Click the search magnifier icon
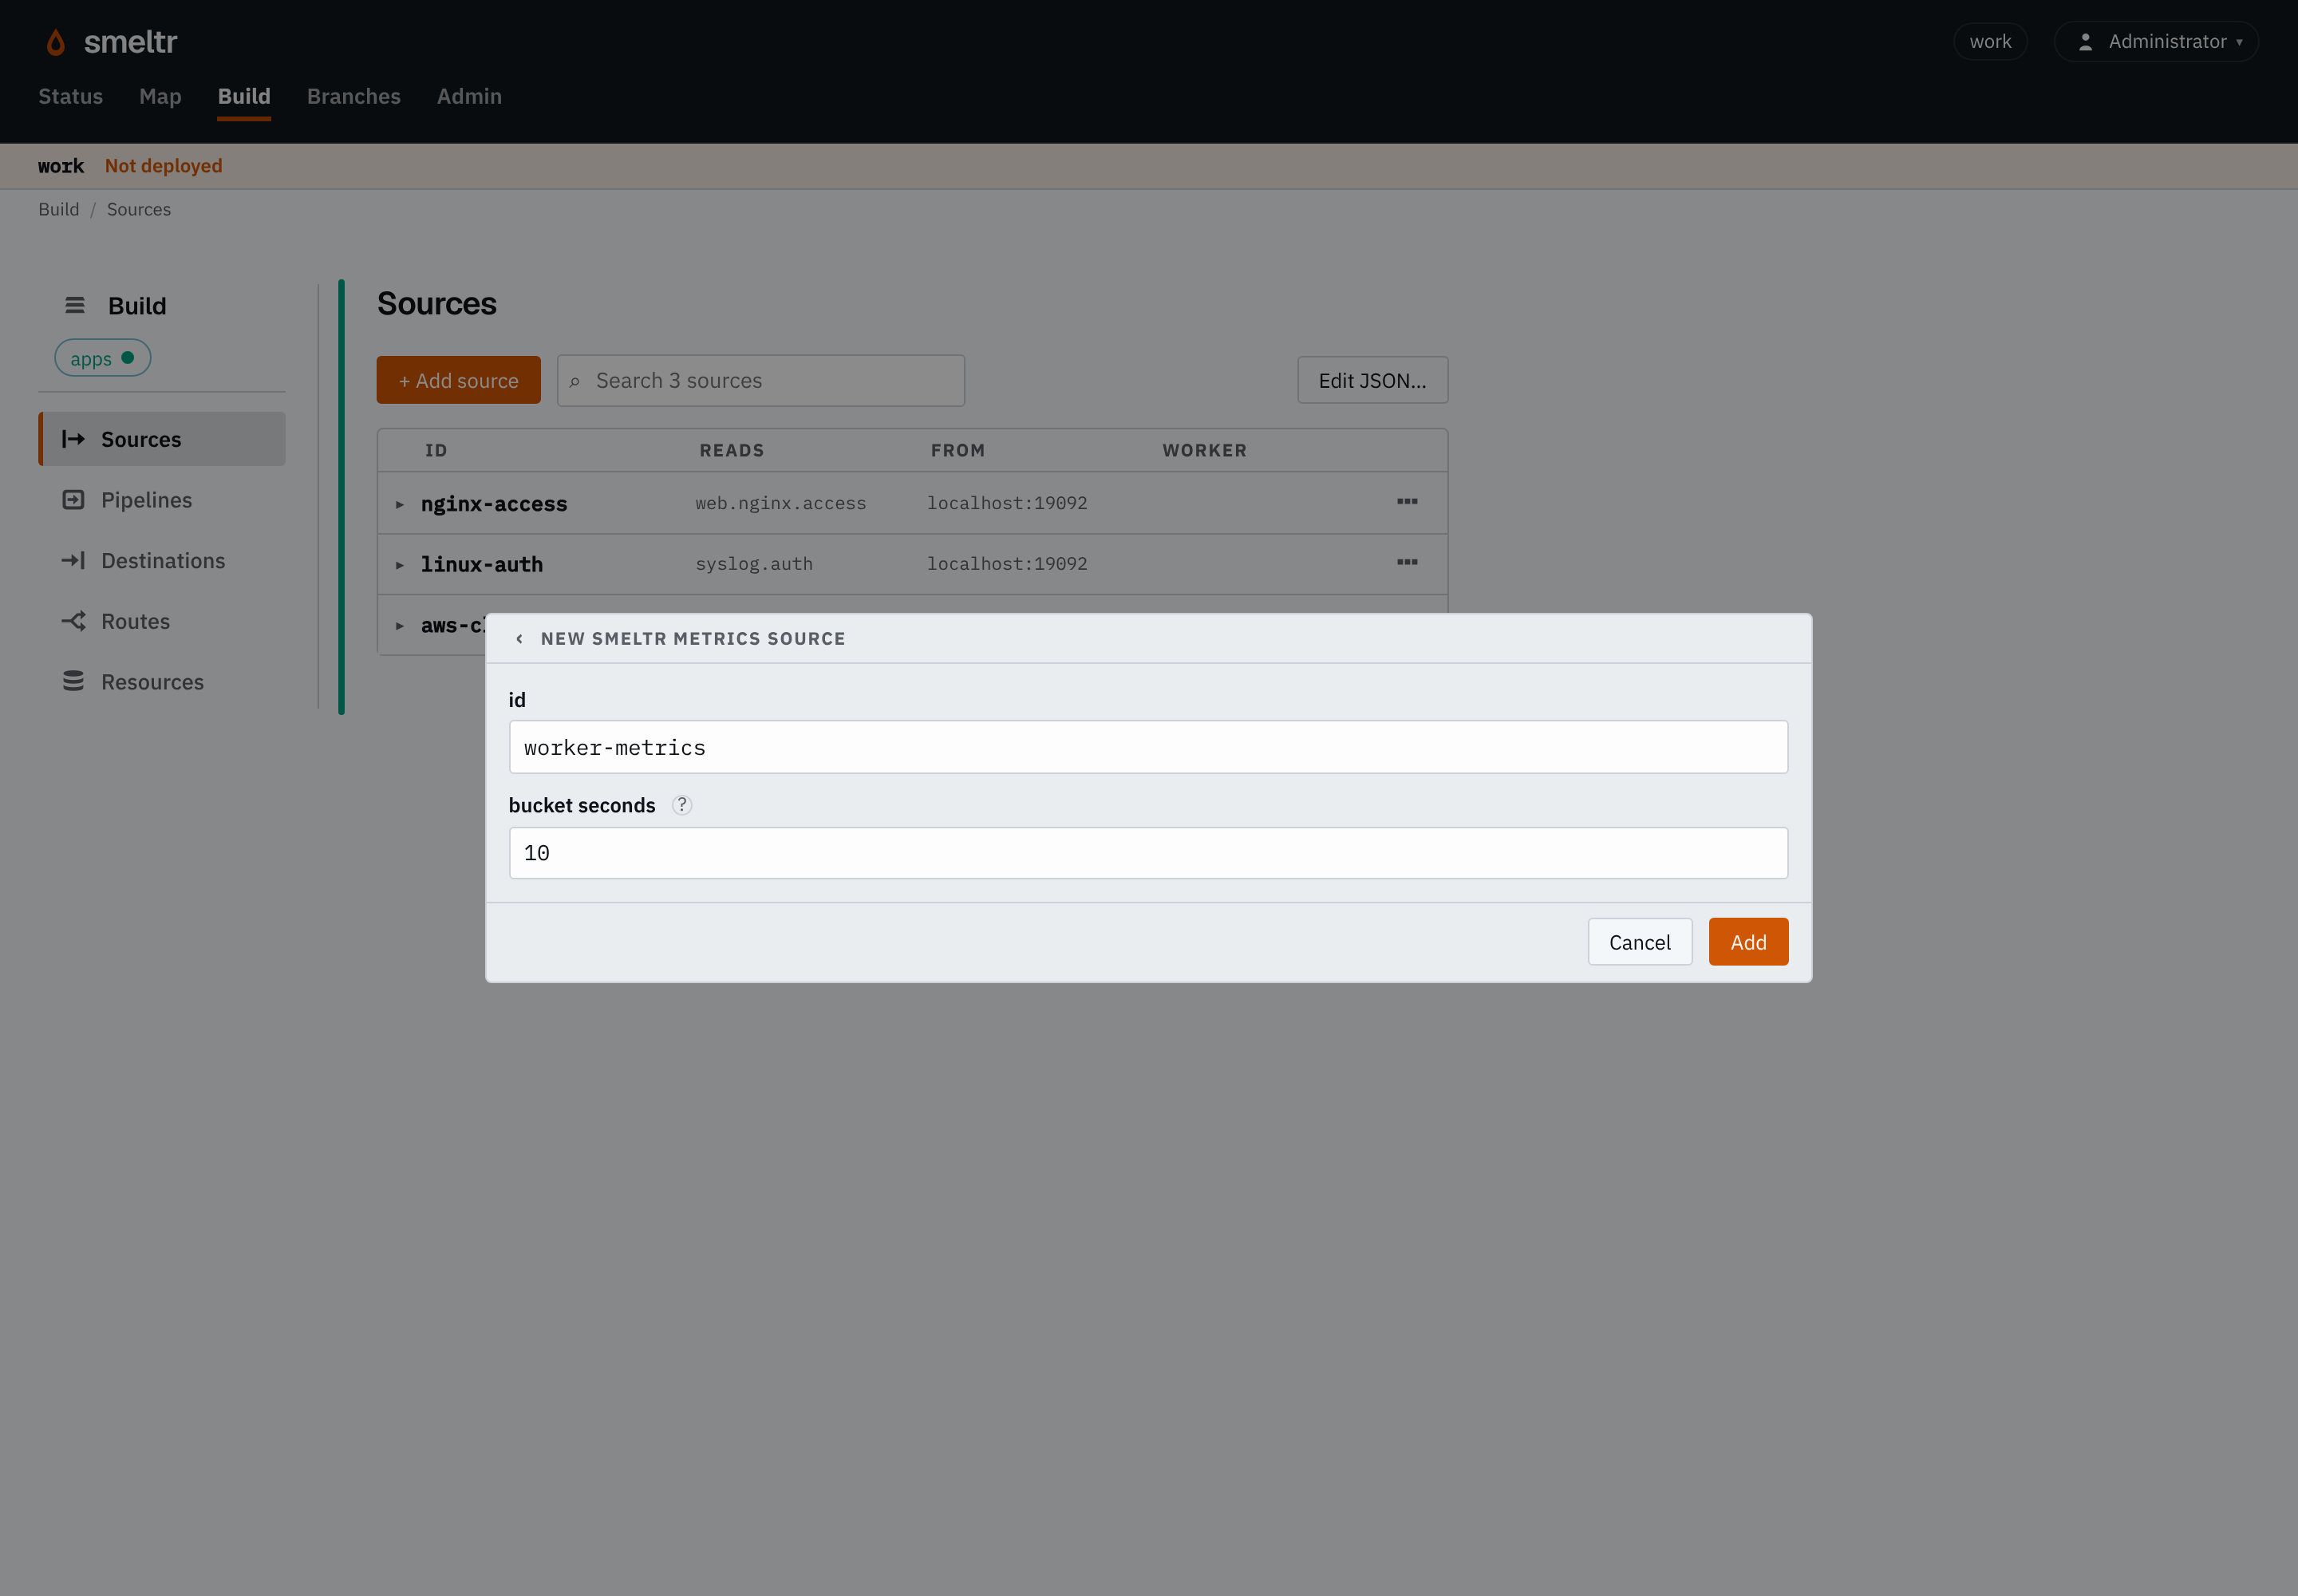 coord(575,382)
